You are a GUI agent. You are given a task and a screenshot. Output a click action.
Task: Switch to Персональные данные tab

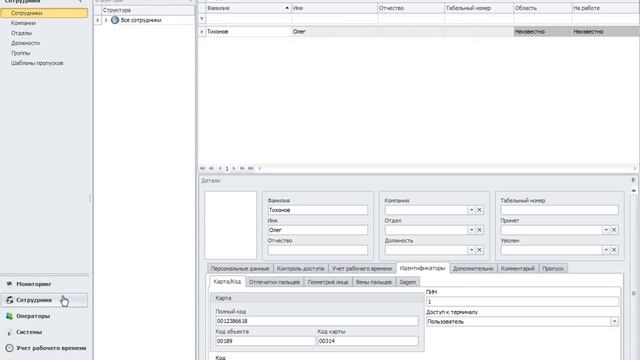coord(240,269)
